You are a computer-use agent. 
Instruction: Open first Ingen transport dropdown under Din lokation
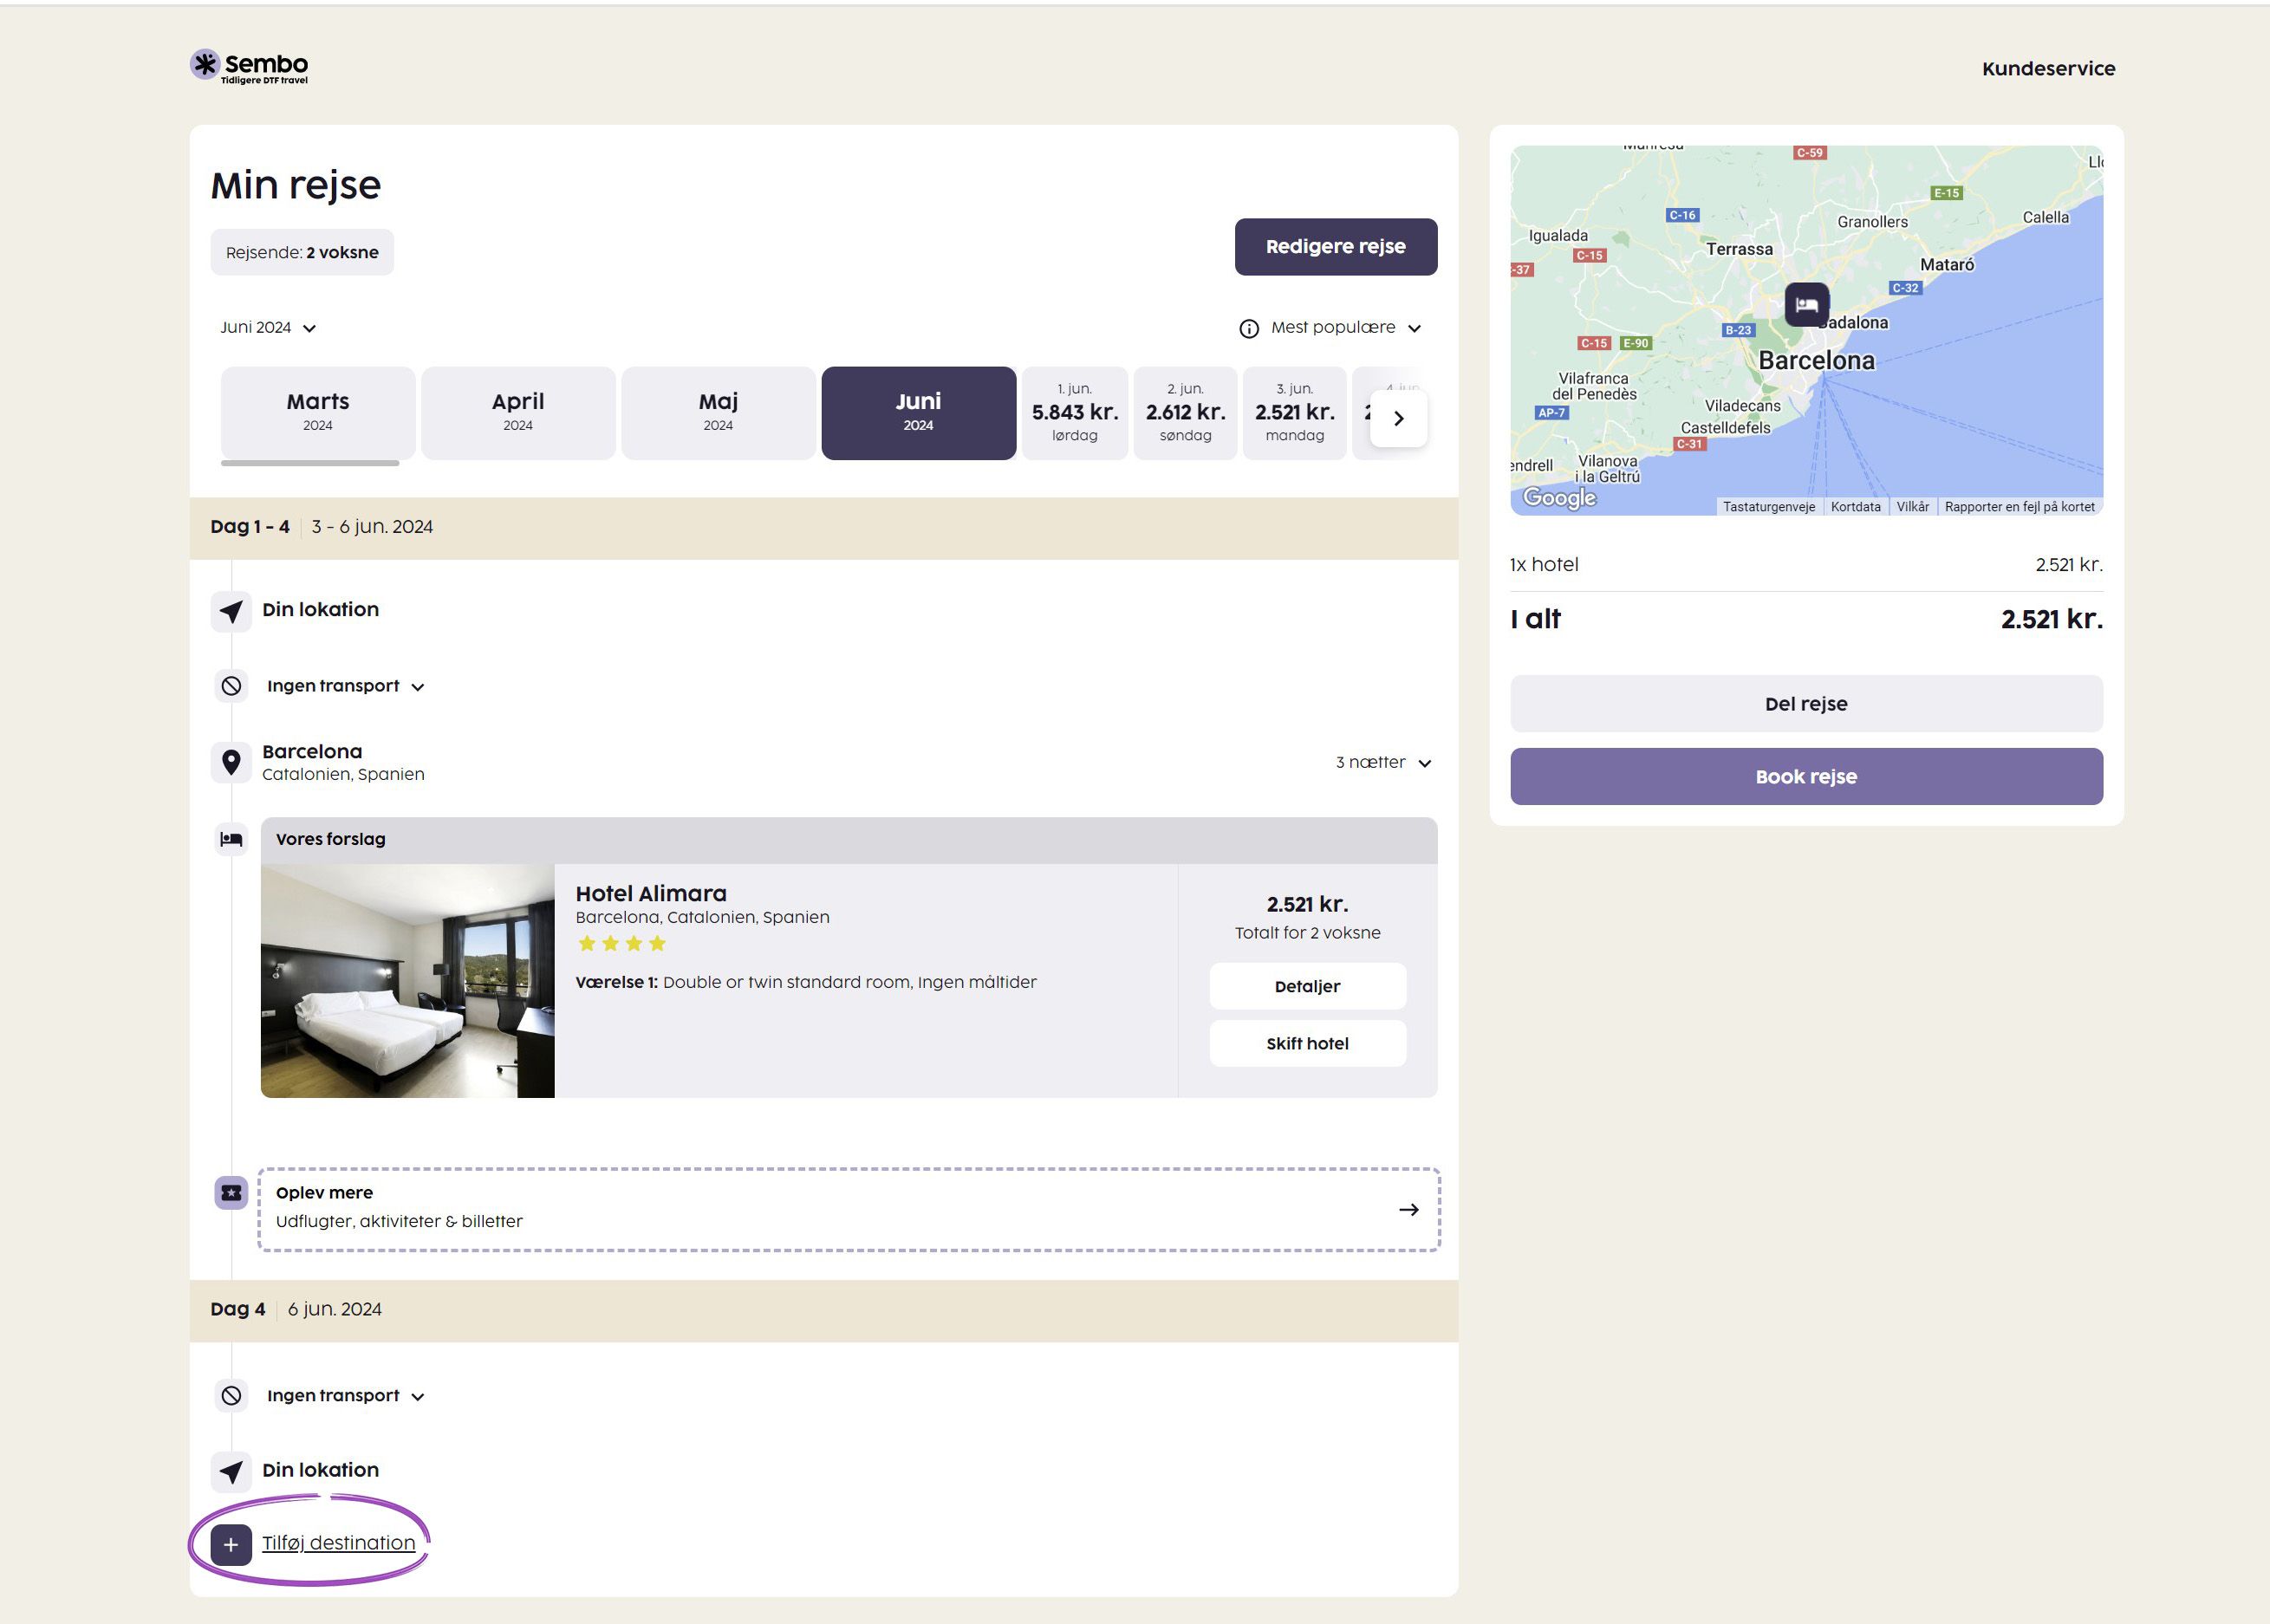pyautogui.click(x=345, y=686)
